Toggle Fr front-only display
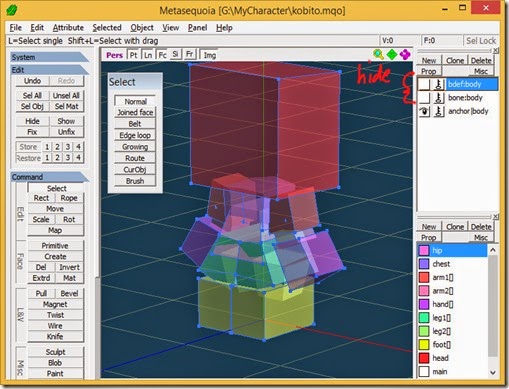 (189, 54)
